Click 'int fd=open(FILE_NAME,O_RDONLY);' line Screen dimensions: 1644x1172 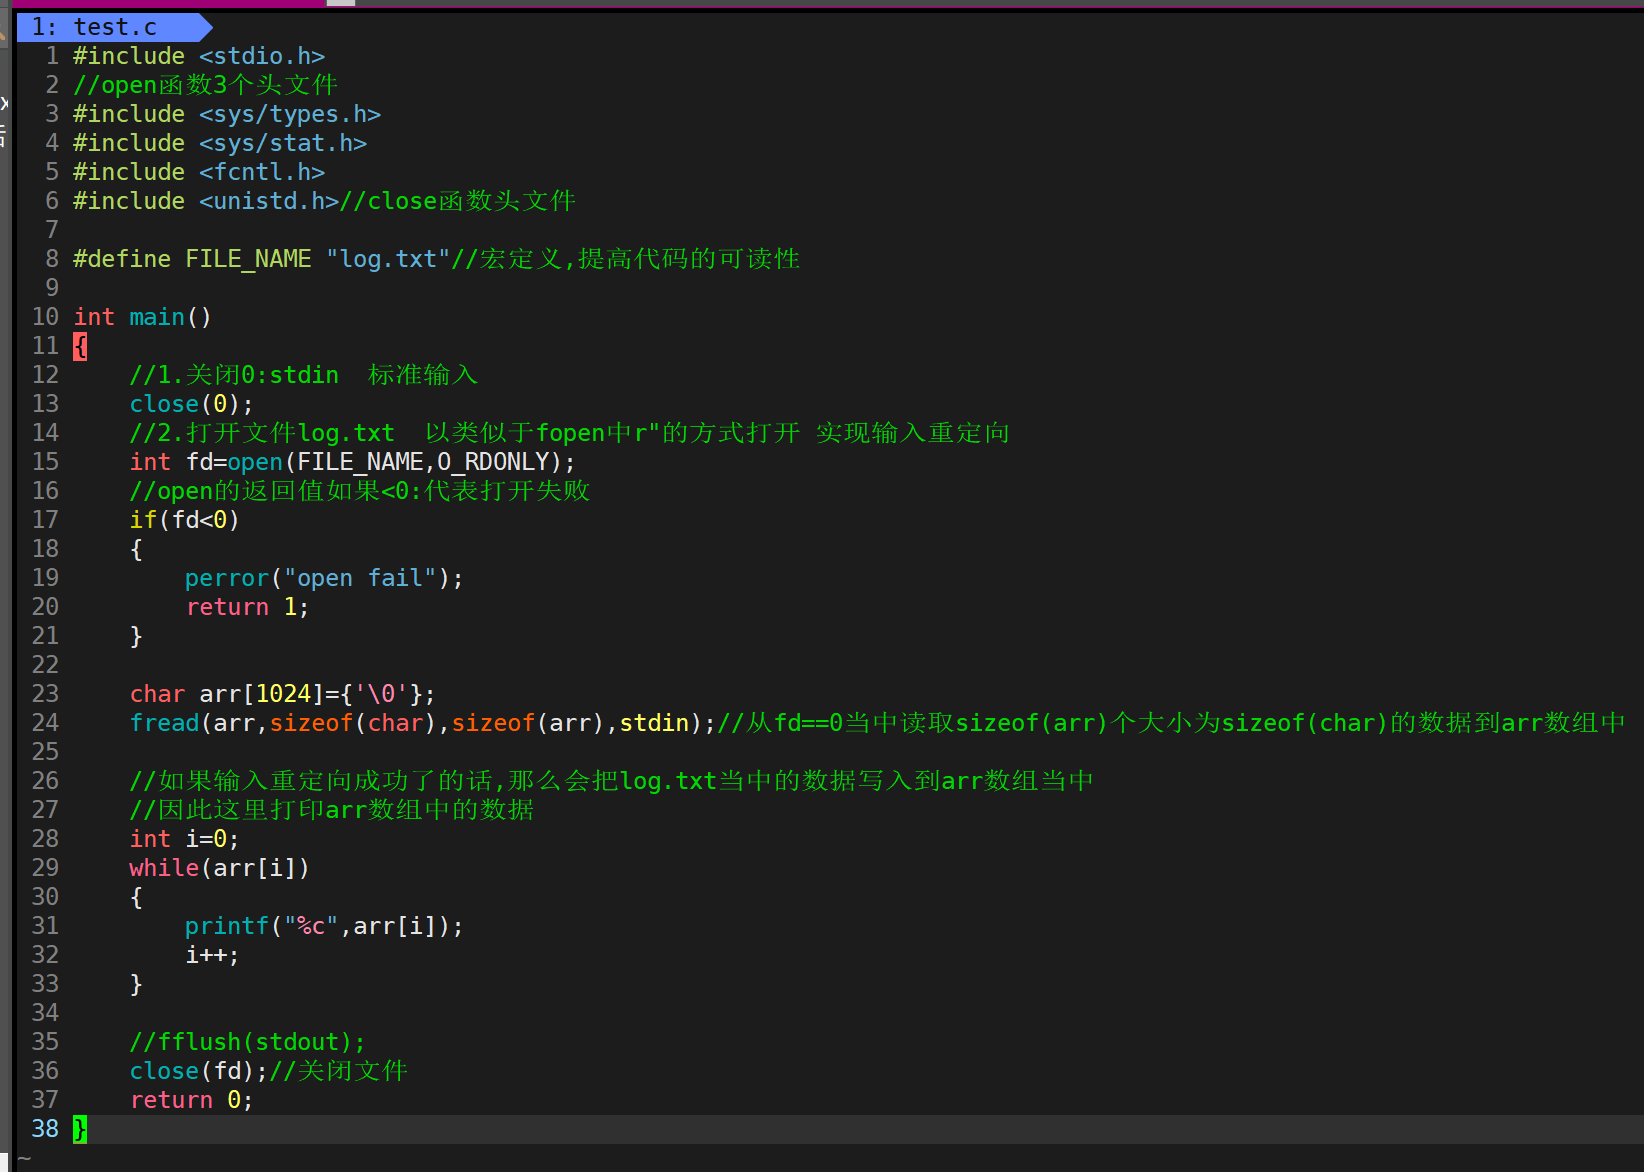353,462
